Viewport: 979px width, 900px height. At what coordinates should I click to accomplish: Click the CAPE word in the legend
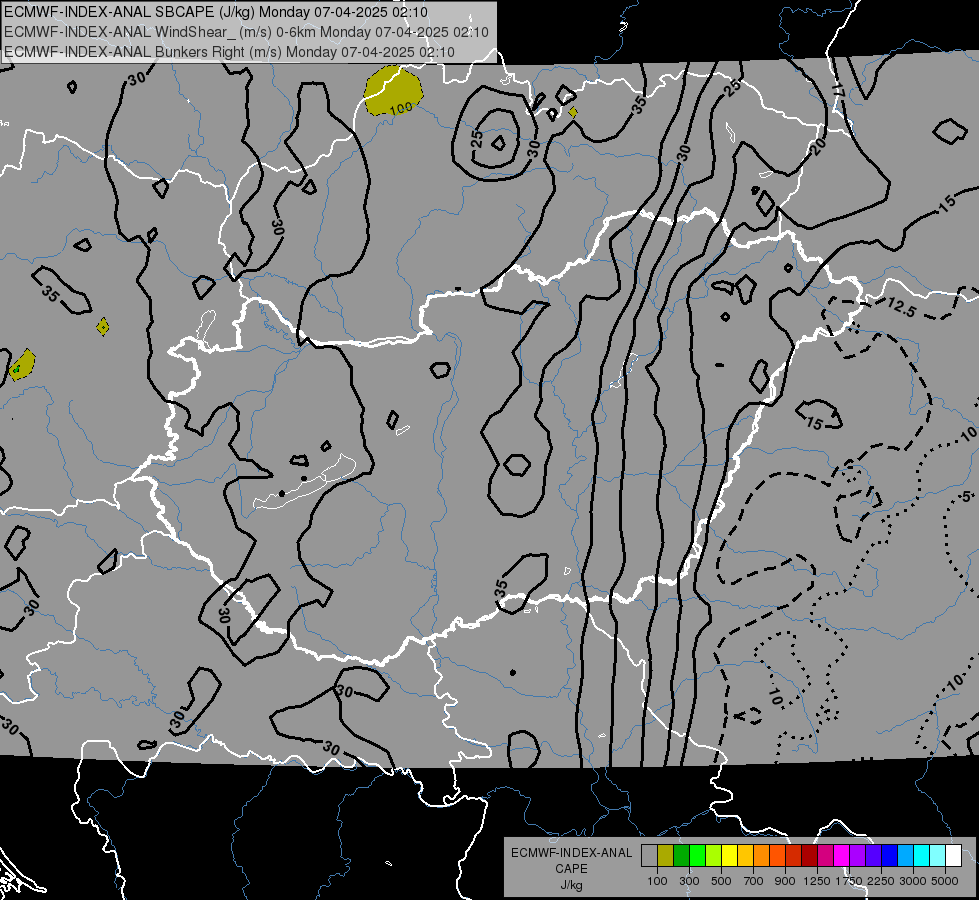(x=571, y=869)
